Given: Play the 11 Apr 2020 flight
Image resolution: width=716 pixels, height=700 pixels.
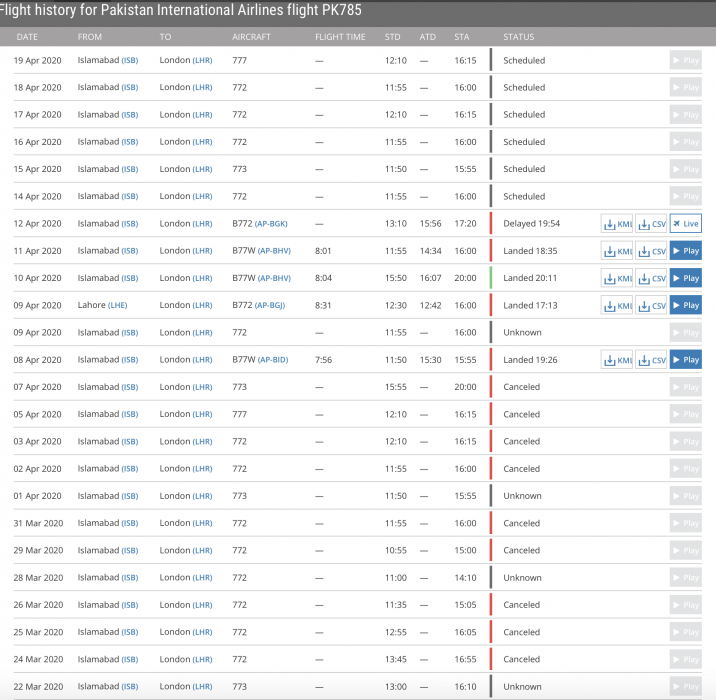Looking at the screenshot, I should click(x=685, y=251).
